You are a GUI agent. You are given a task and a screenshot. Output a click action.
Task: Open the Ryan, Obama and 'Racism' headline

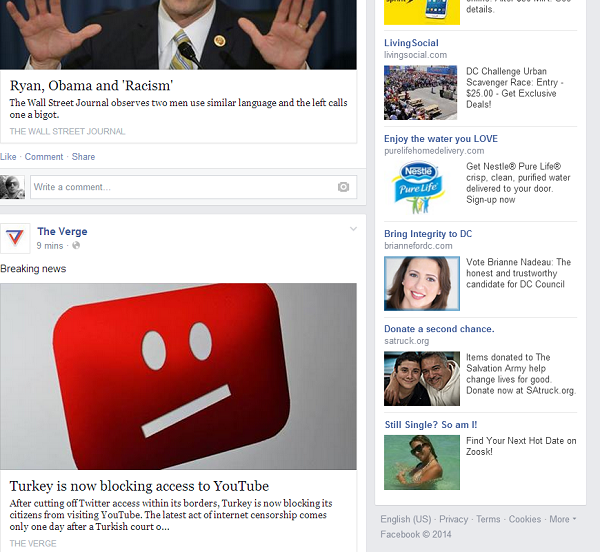point(91,86)
